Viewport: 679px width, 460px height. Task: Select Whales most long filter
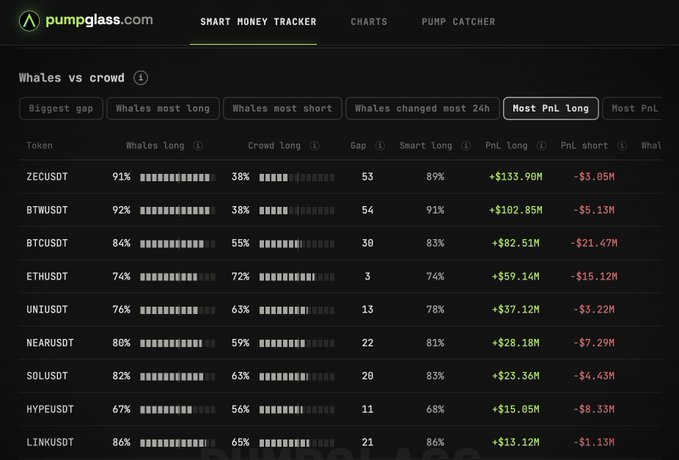click(x=163, y=108)
